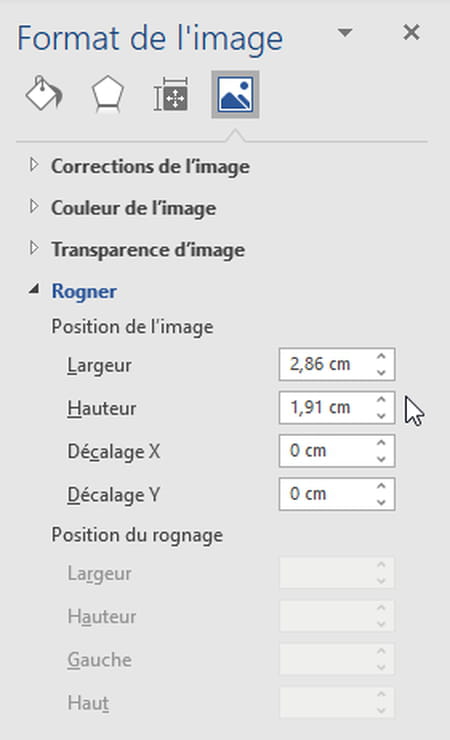
Task: Decrease Décalage Y with down arrow
Action: (x=381, y=502)
